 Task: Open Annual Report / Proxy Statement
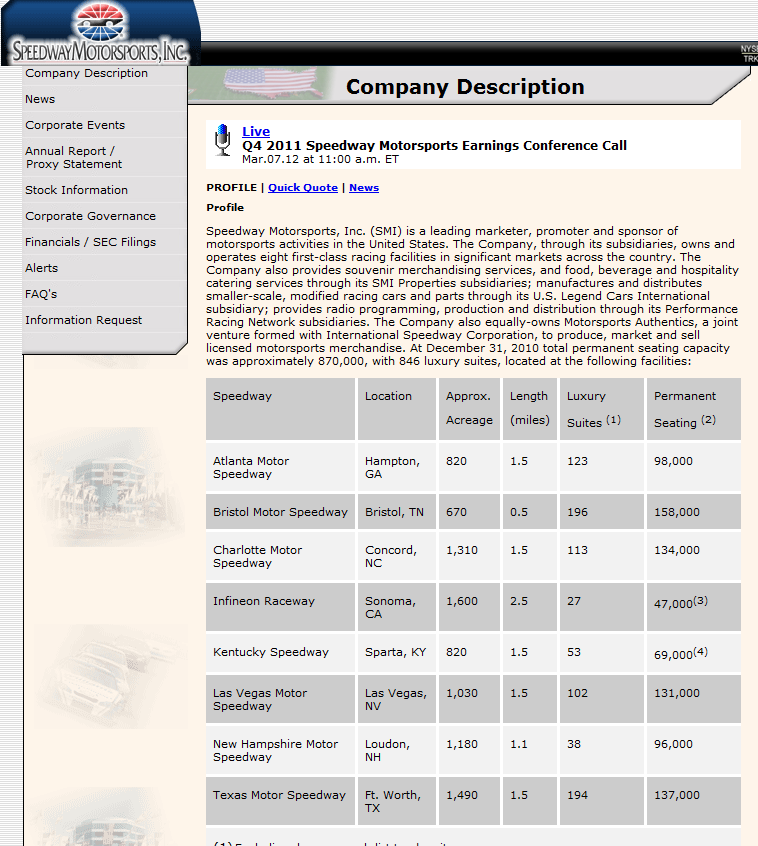[73, 158]
